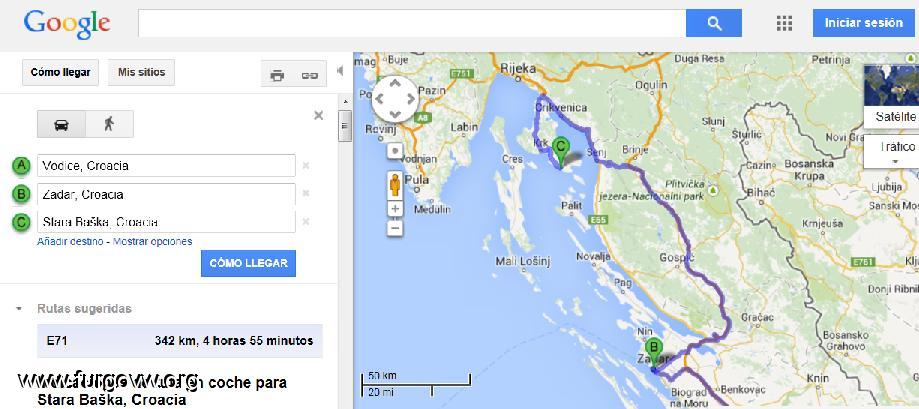Remove the Vodice, Croacia destination
The width and height of the screenshot is (919, 409).
[305, 166]
